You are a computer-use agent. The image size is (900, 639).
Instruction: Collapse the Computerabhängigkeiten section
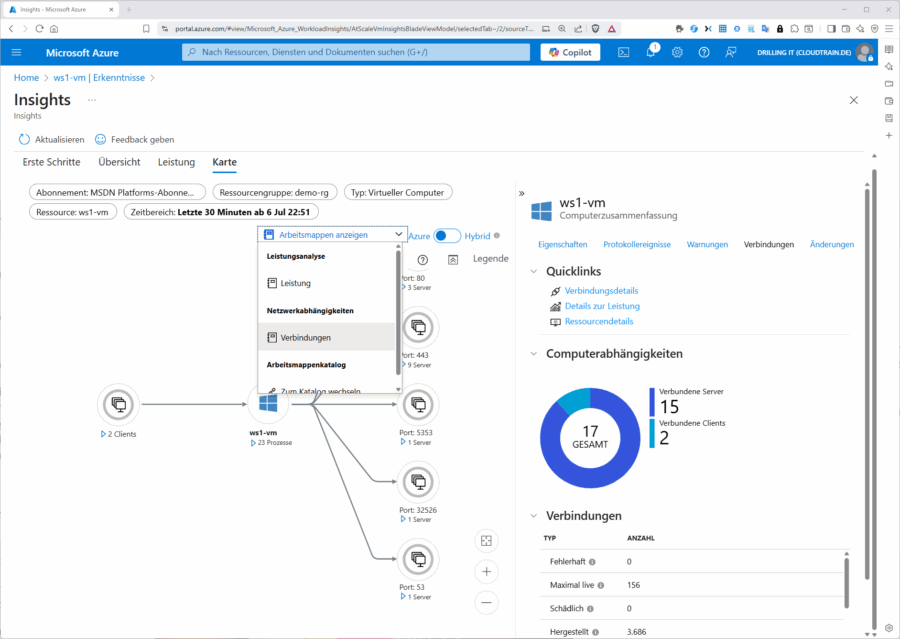coord(534,354)
